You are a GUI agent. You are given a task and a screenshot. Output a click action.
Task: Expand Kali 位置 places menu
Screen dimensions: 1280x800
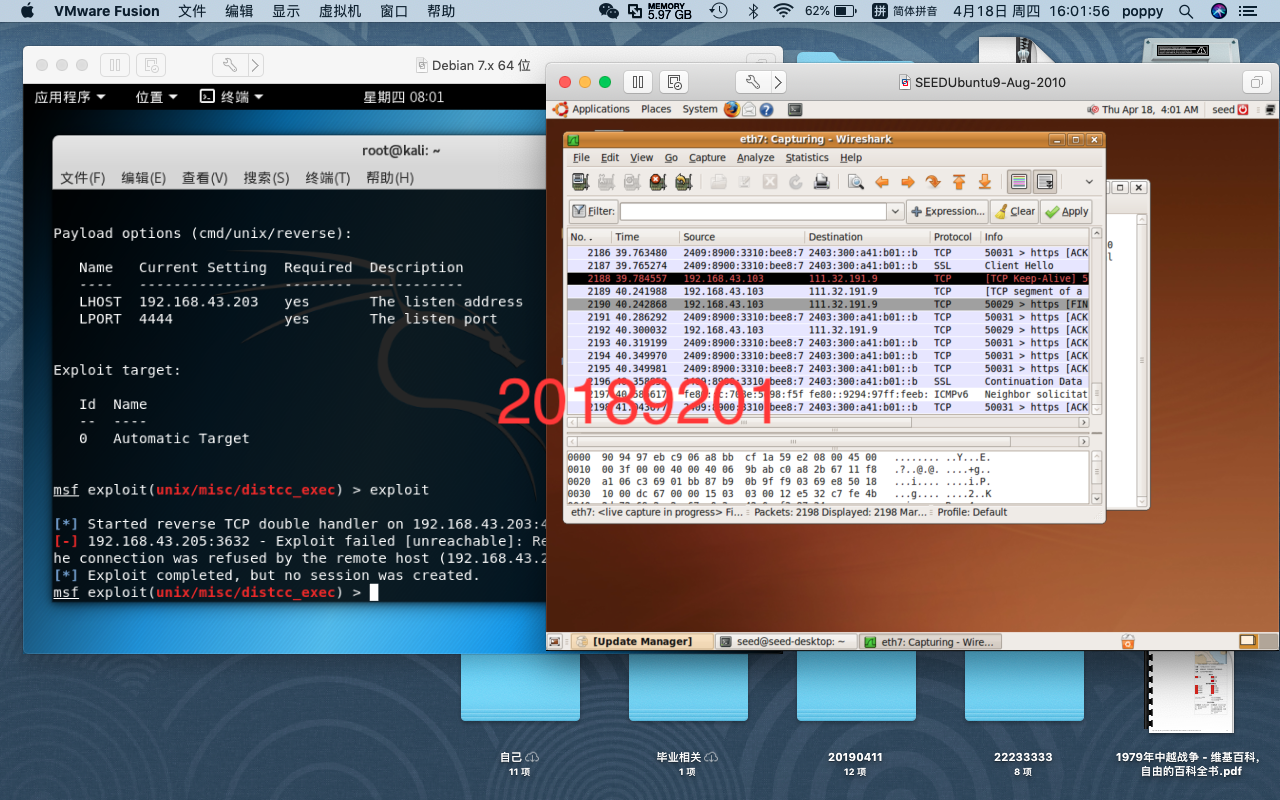point(156,97)
